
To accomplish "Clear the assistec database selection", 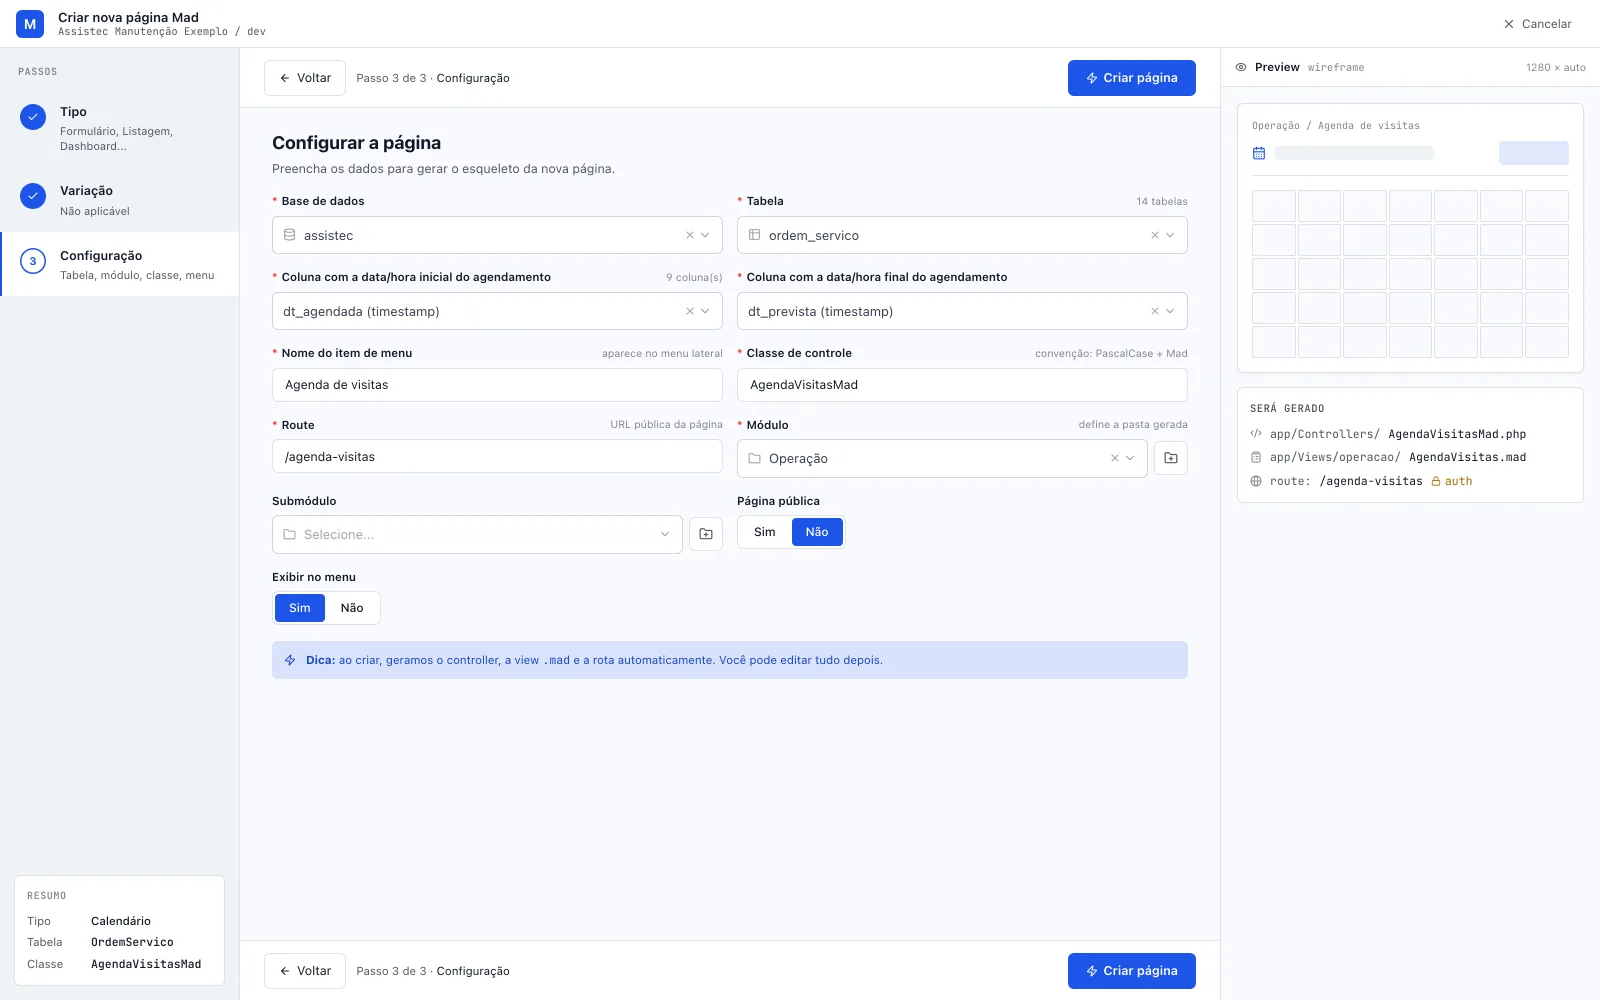I will [690, 235].
